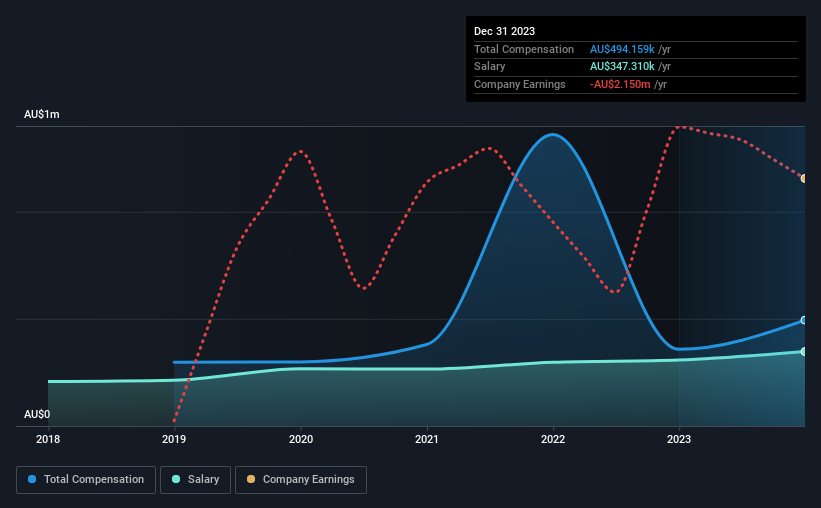Click the Company Earnings tooltip row label
This screenshot has height=508, width=821.
pyautogui.click(x=519, y=84)
